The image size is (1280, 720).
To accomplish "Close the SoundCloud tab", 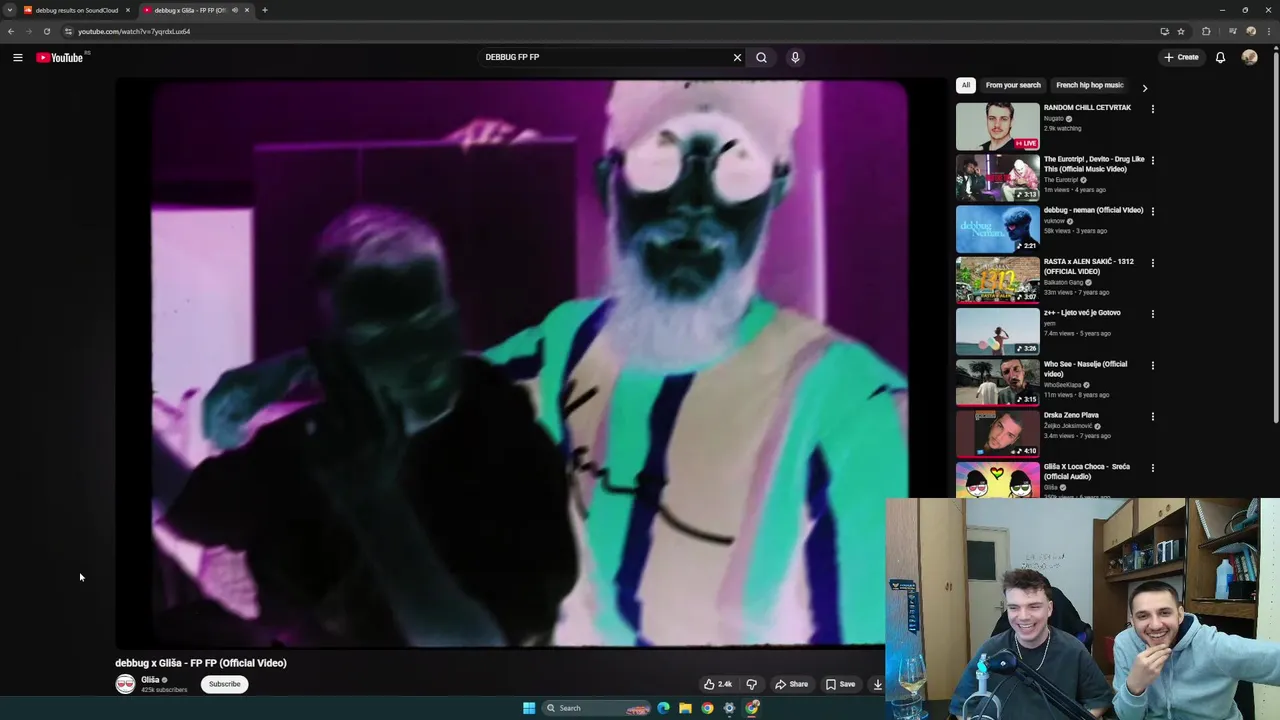I will click(x=128, y=10).
